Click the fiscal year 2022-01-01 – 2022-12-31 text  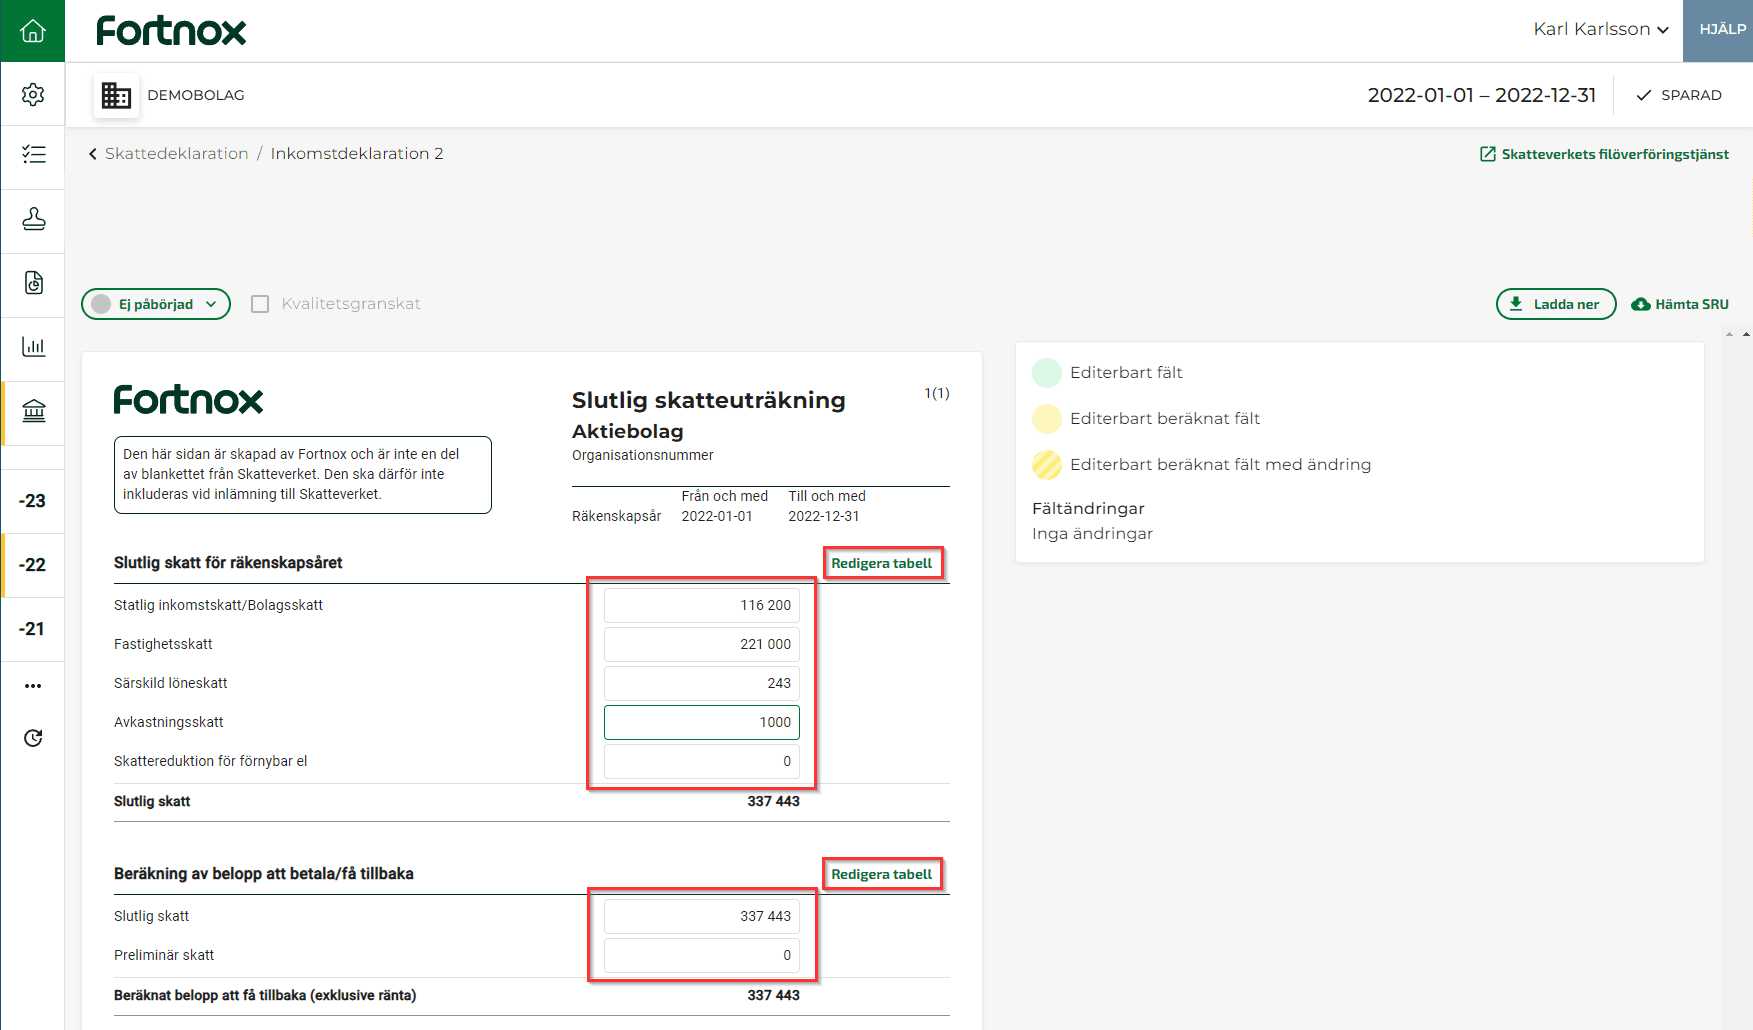[1482, 95]
